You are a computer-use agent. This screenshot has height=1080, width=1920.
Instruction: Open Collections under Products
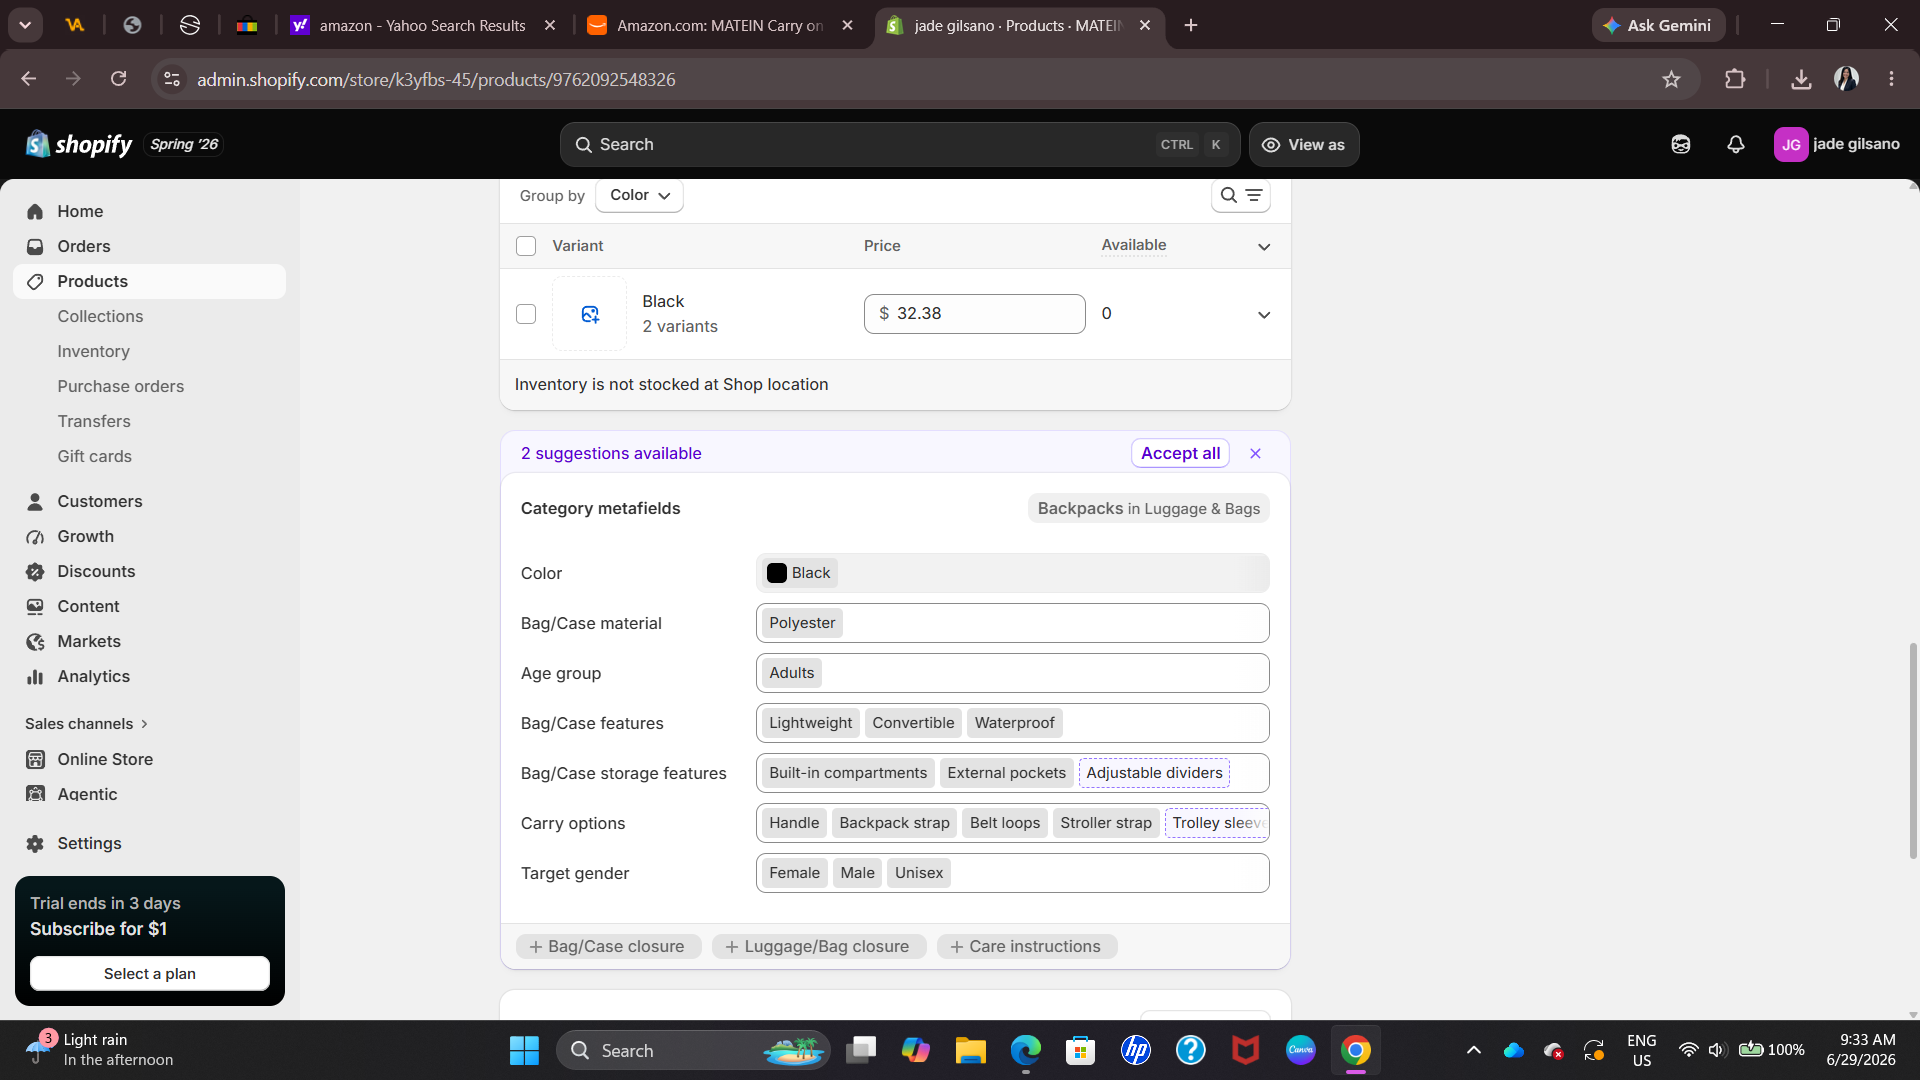100,316
